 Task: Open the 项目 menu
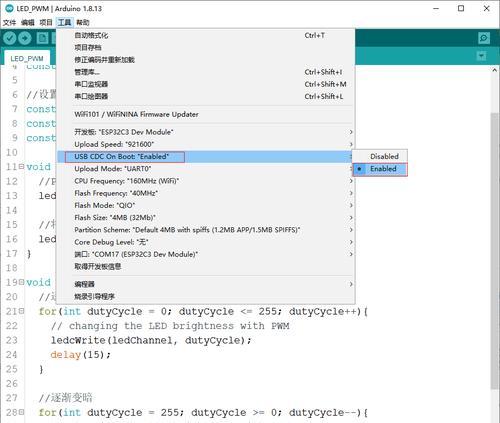click(x=46, y=22)
